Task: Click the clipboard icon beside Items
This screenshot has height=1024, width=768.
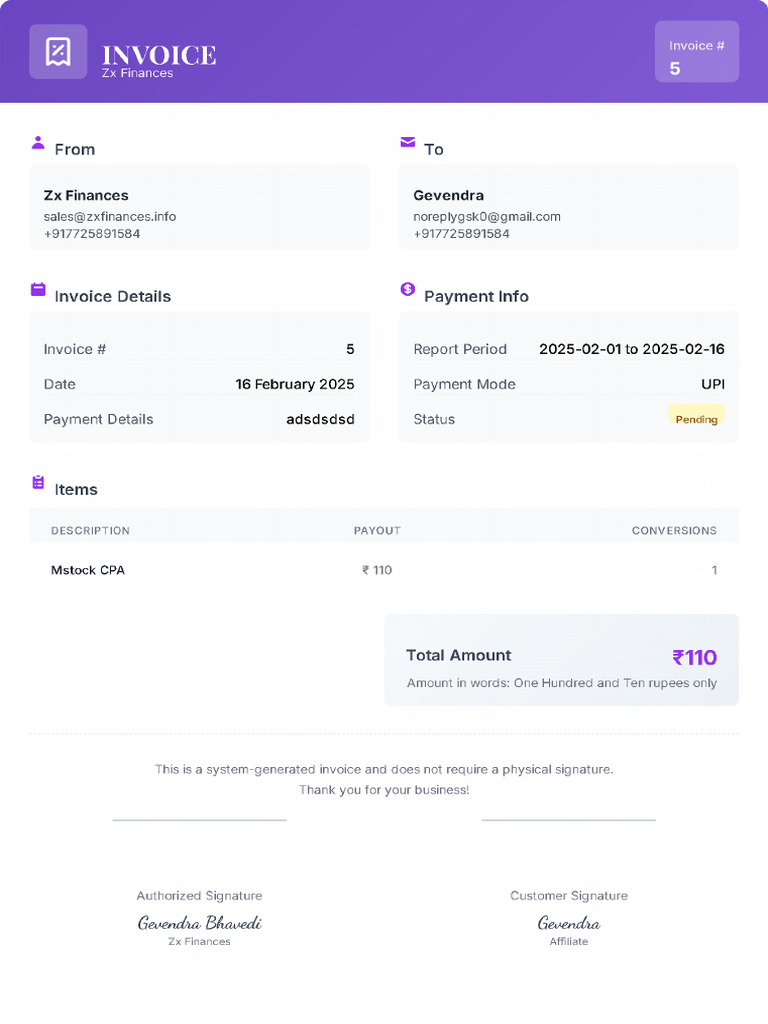Action: point(38,483)
